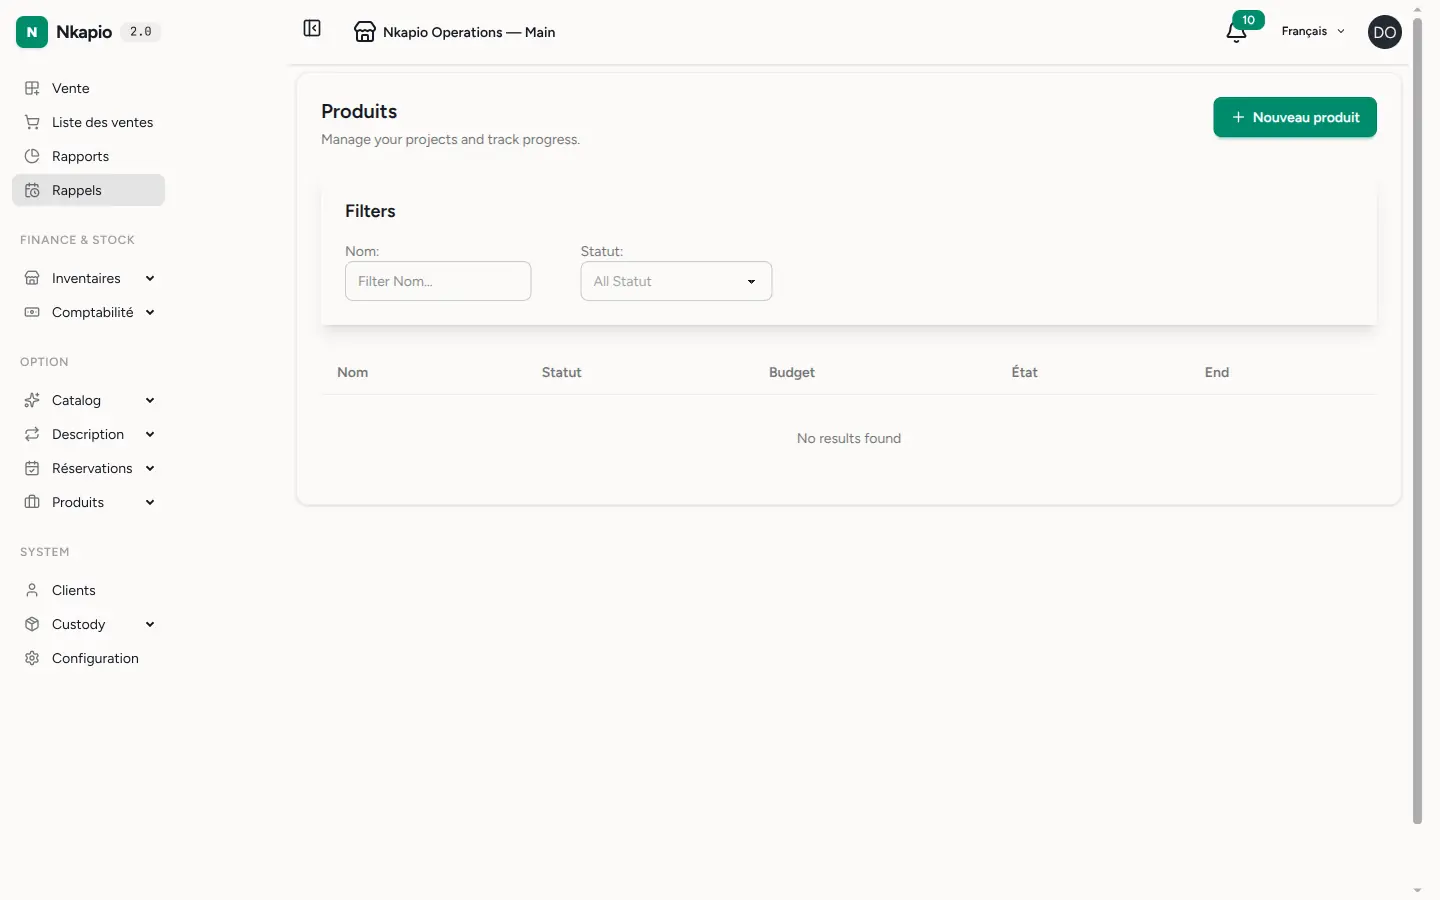This screenshot has width=1440, height=900.
Task: Click the Description arrows icon
Action: pos(32,434)
